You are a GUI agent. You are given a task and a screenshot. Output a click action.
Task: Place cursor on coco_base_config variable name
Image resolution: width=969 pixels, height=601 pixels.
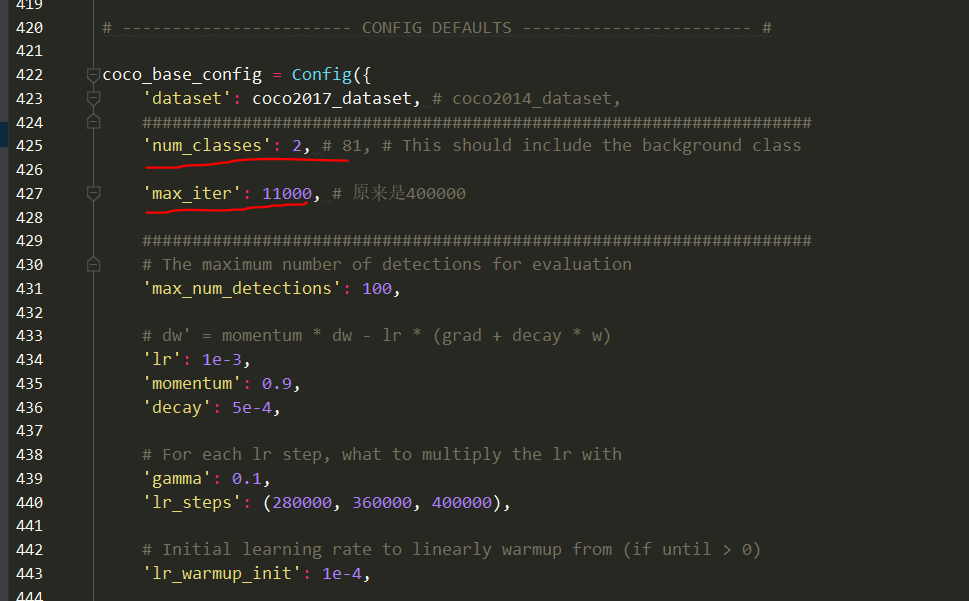point(182,75)
